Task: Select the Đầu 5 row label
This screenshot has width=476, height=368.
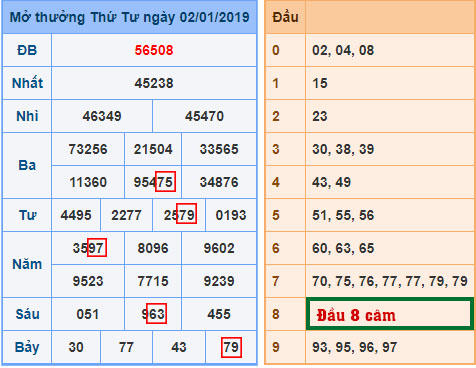Action: (x=276, y=215)
